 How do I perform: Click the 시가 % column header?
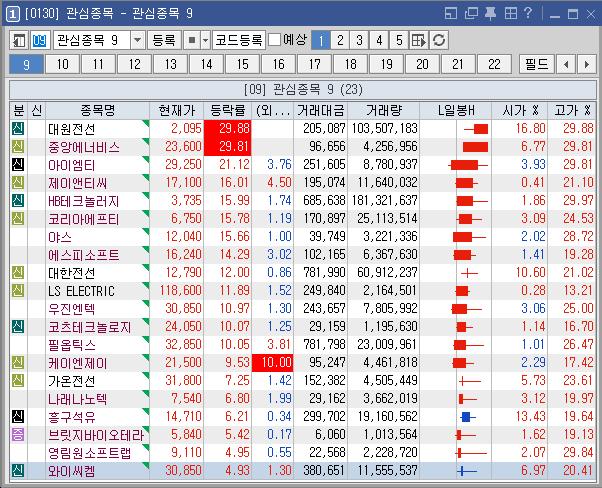(519, 111)
